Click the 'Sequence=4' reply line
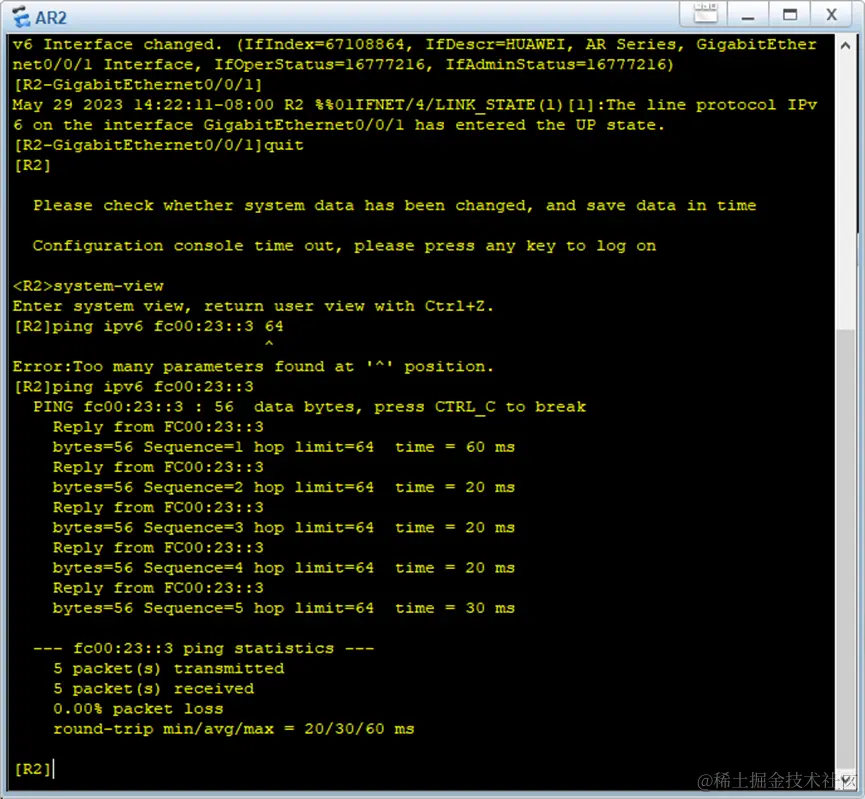 (284, 568)
